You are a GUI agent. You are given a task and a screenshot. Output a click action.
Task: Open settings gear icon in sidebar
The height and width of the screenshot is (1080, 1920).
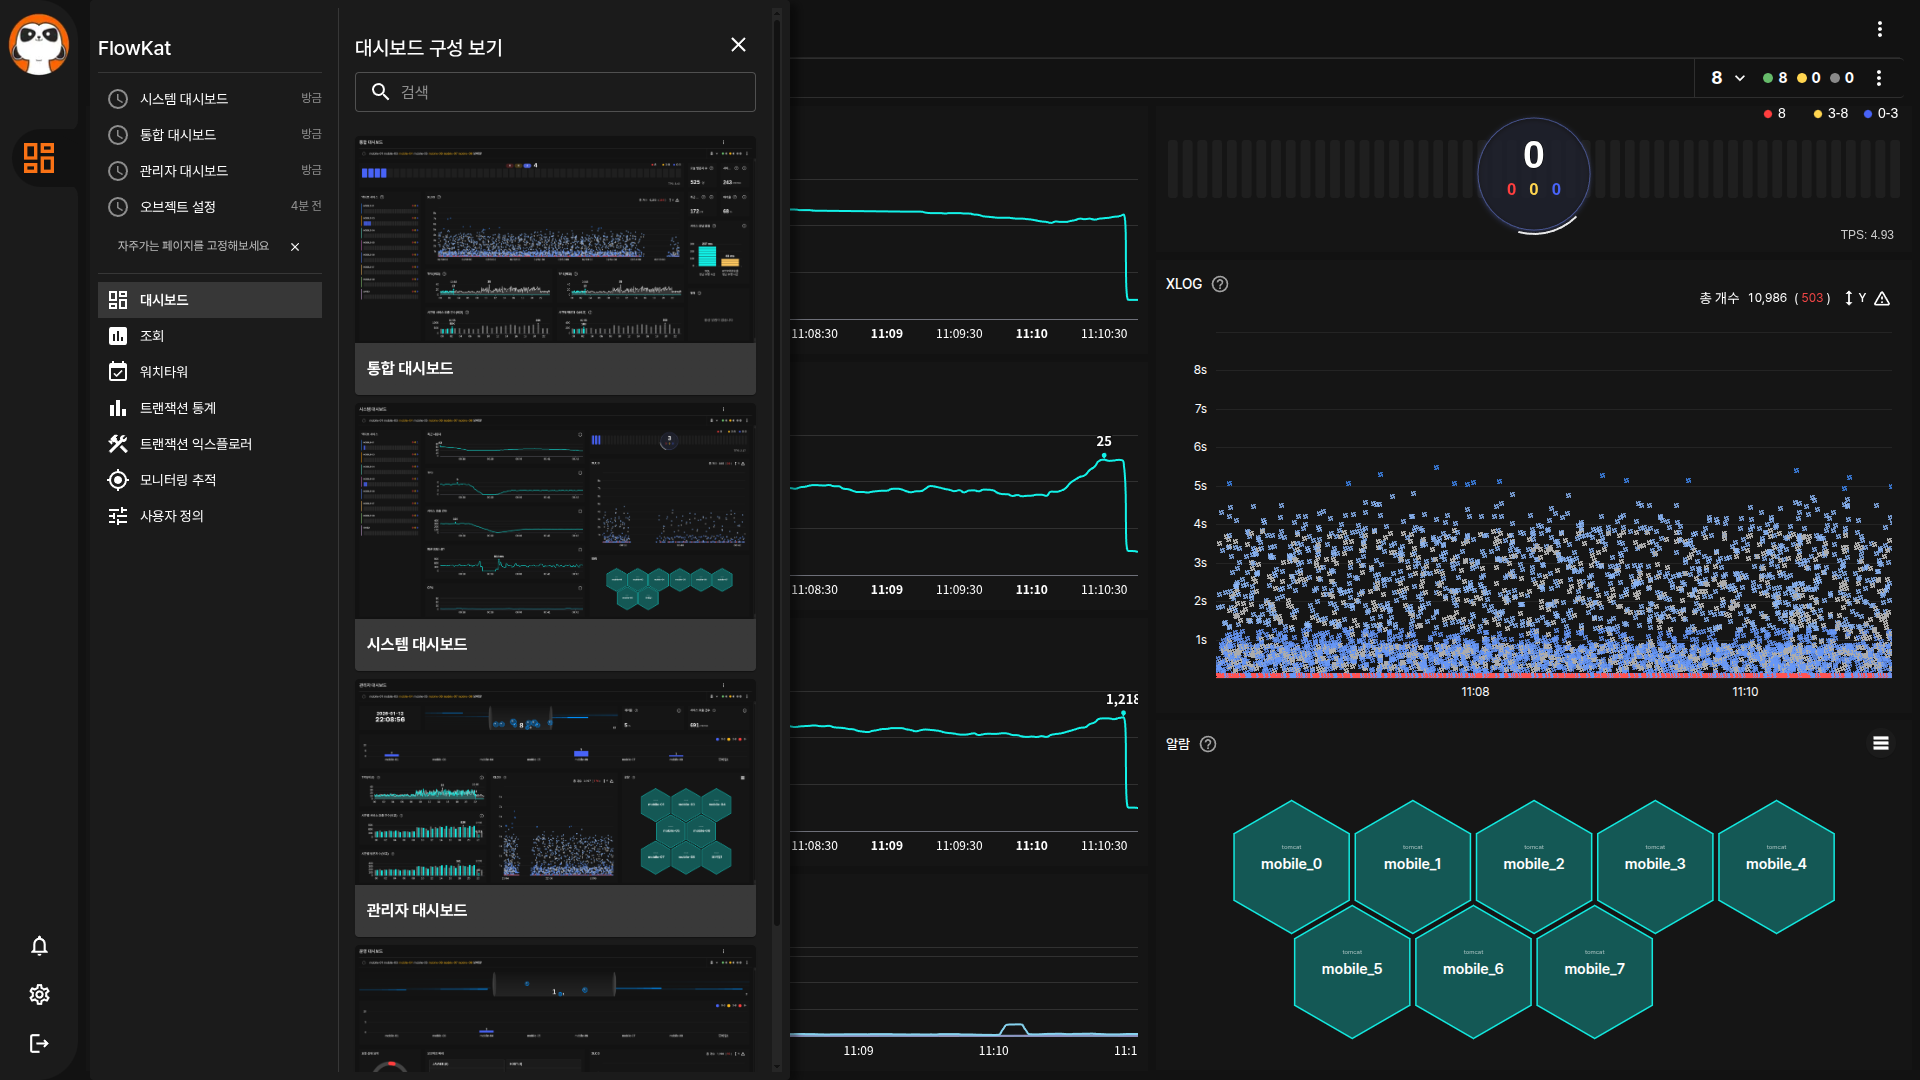click(x=39, y=994)
